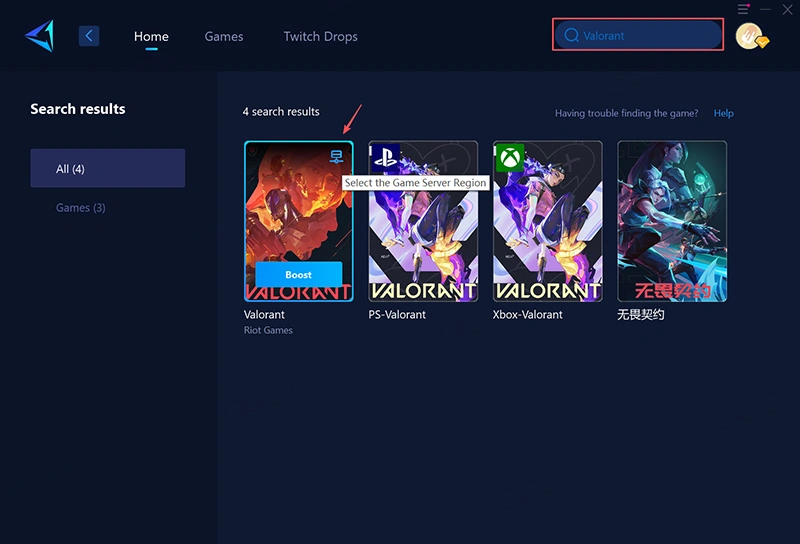Click the server region icon on Valorant
800x544 pixels.
coord(336,156)
